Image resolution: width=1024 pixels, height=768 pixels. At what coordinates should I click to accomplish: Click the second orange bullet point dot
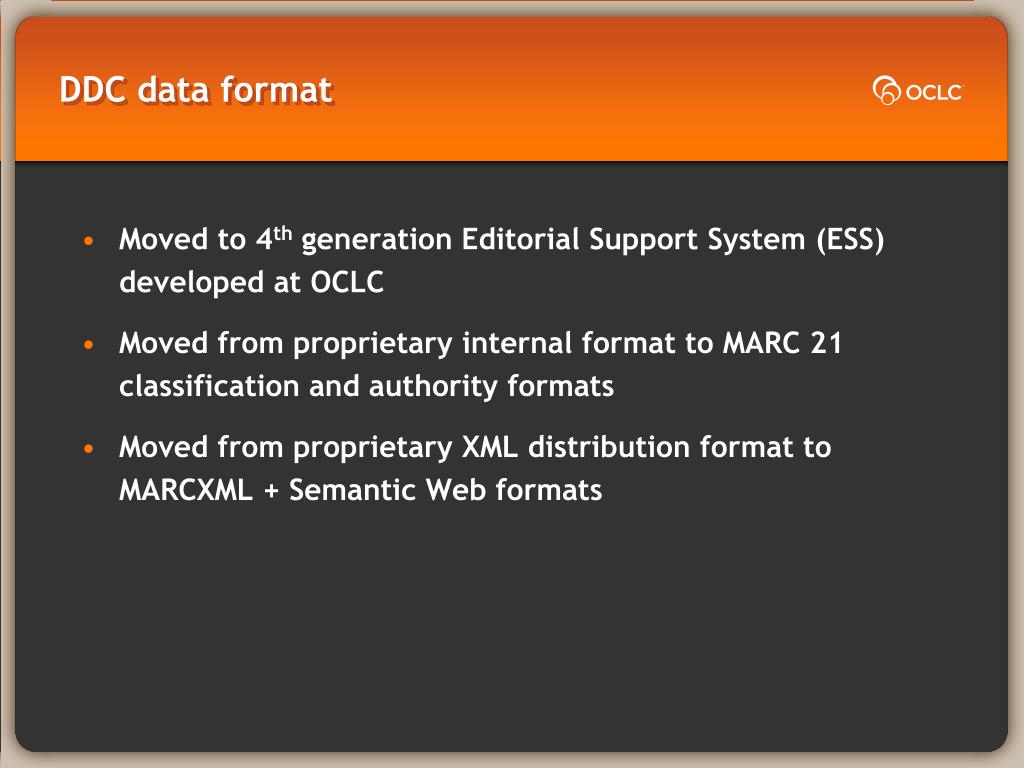pos(89,345)
